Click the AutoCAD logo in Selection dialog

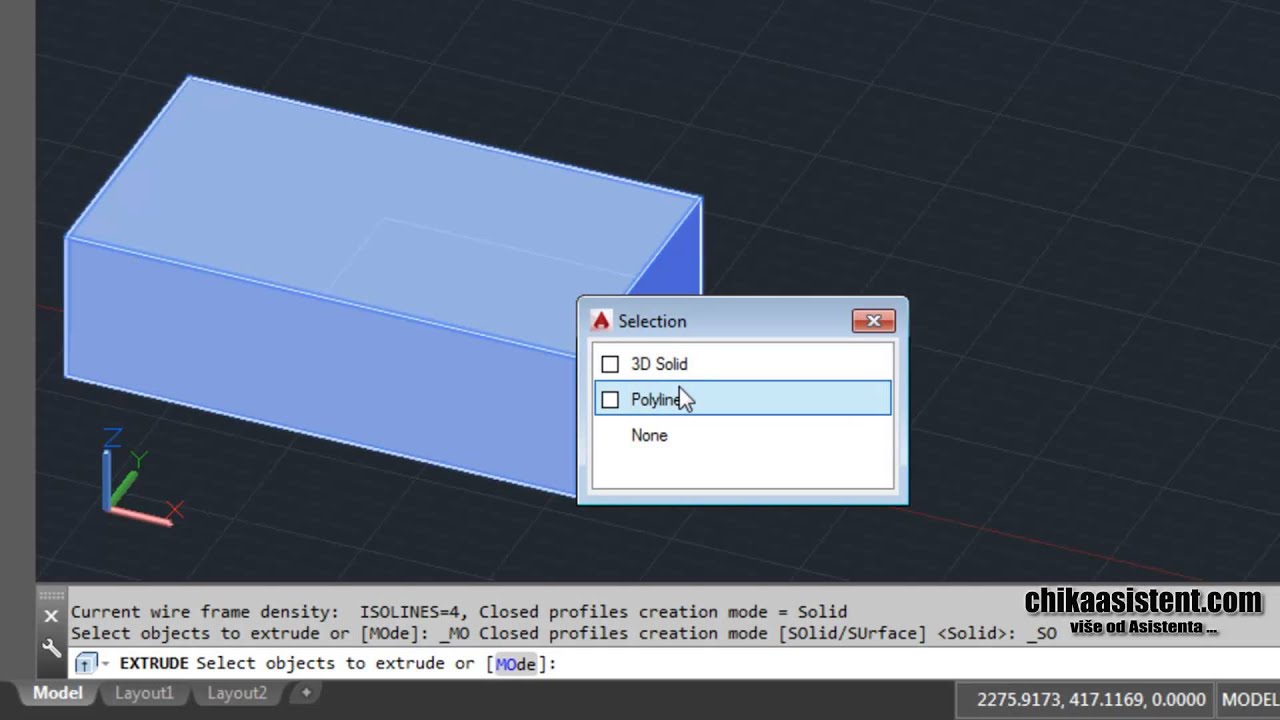pos(600,321)
